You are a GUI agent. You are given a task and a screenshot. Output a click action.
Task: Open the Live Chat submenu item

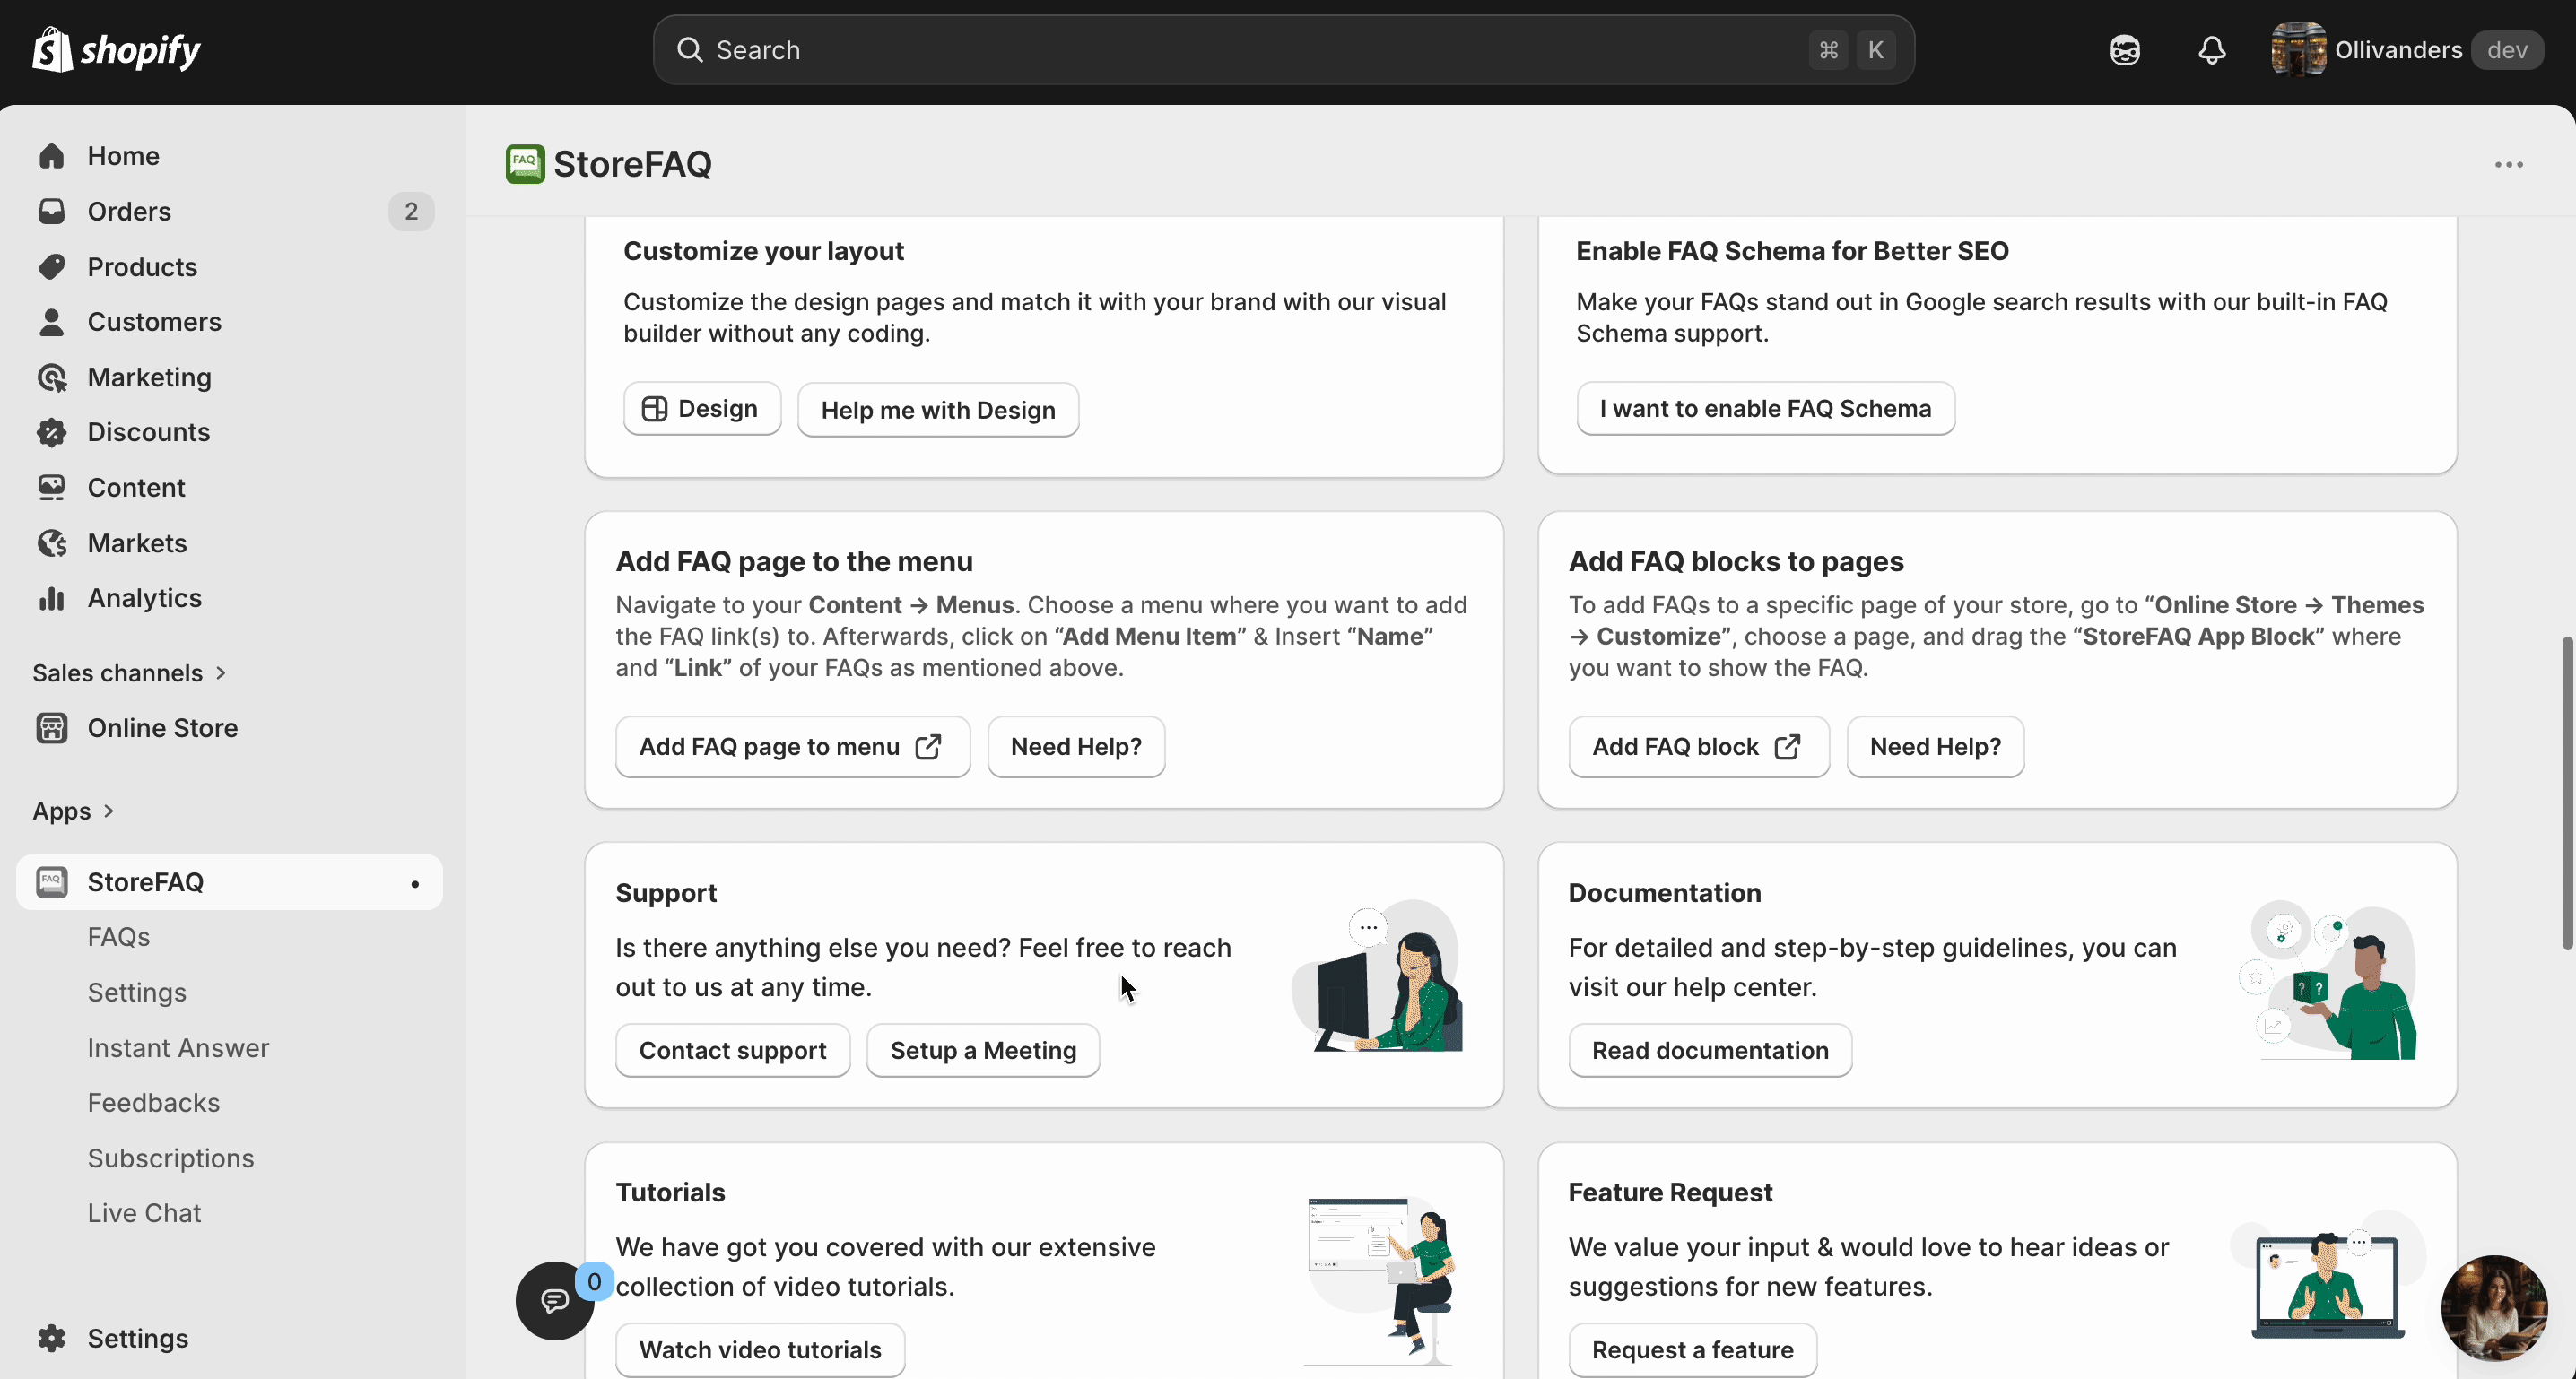[144, 1213]
